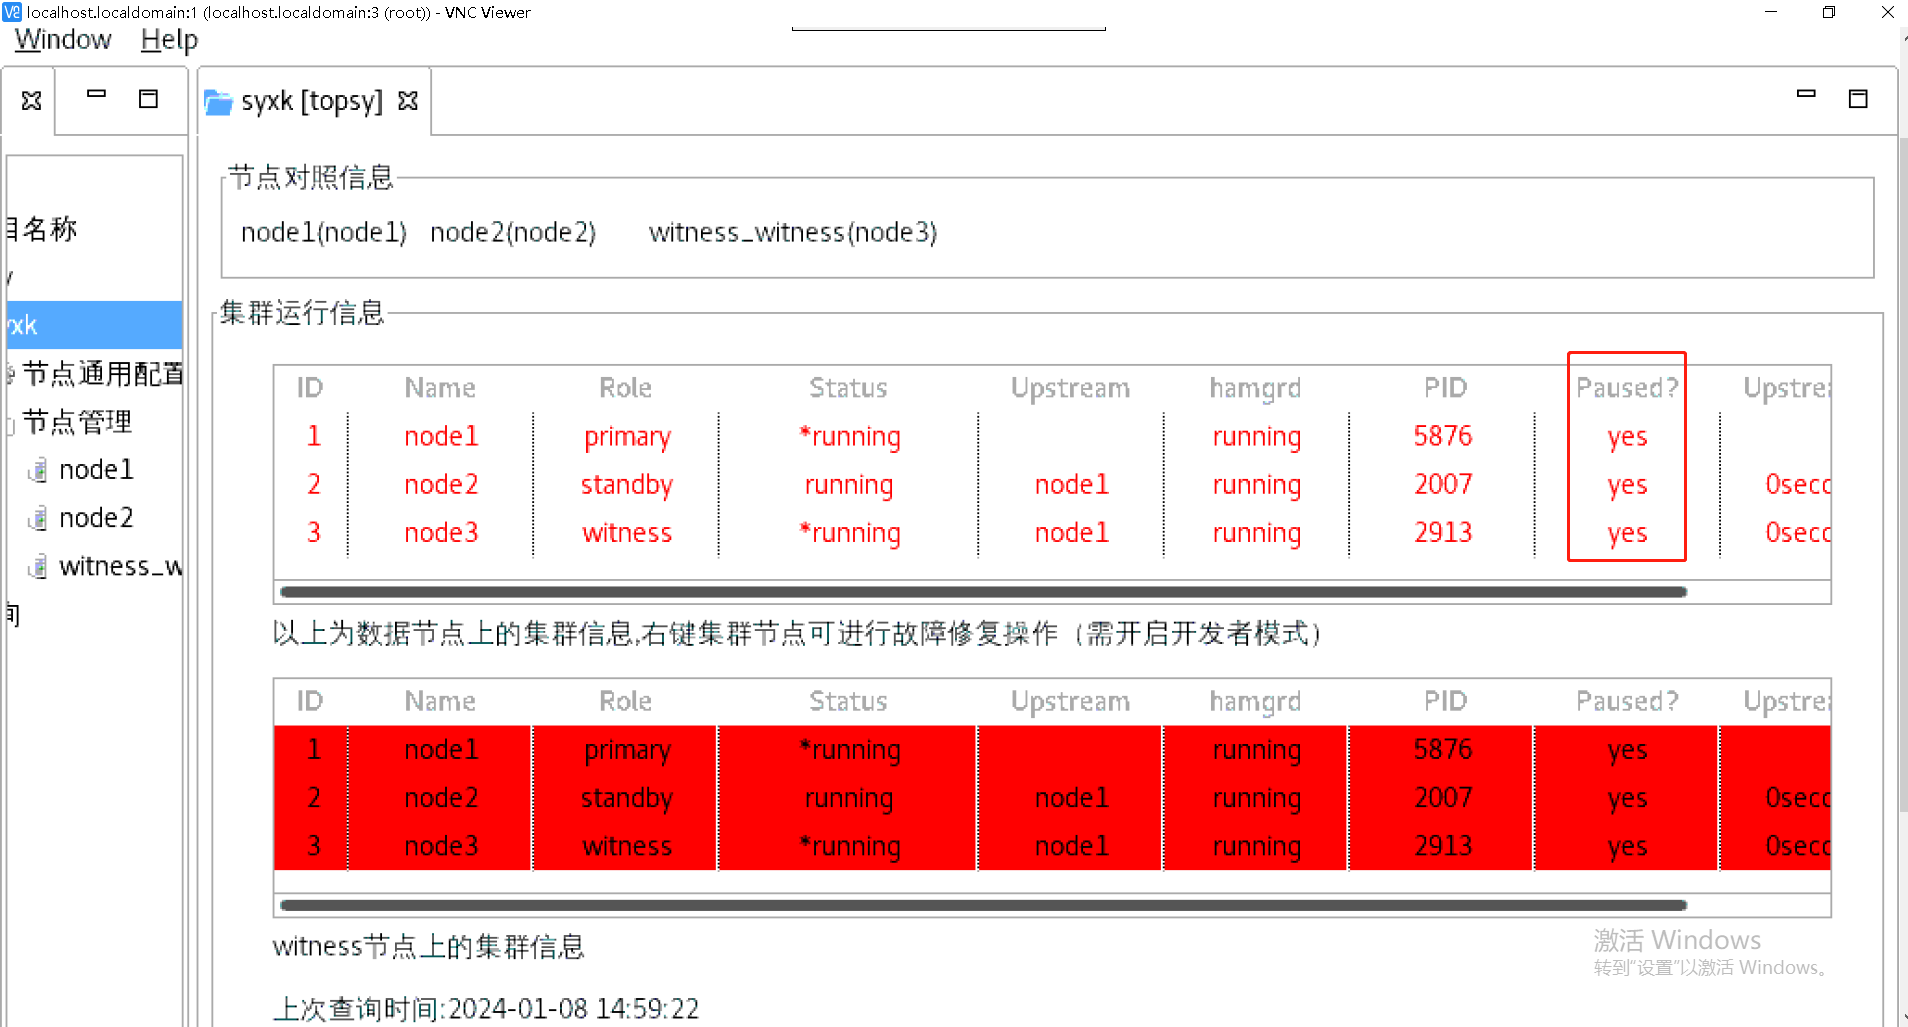Image resolution: width=1908 pixels, height=1027 pixels.
Task: Select witness_w node in the tree
Action: point(120,566)
